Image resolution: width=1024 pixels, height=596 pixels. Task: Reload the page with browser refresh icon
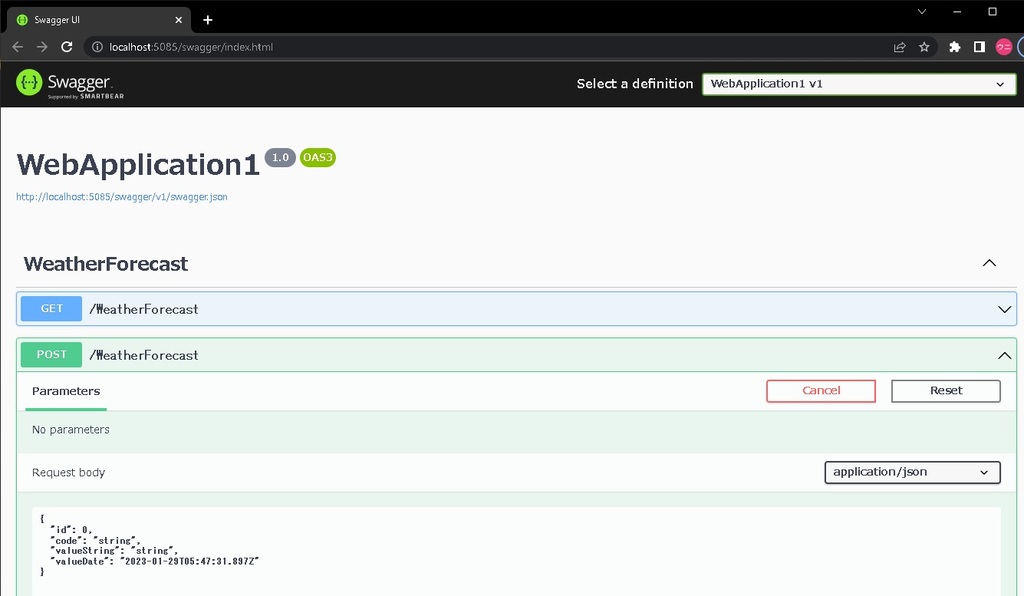67,47
